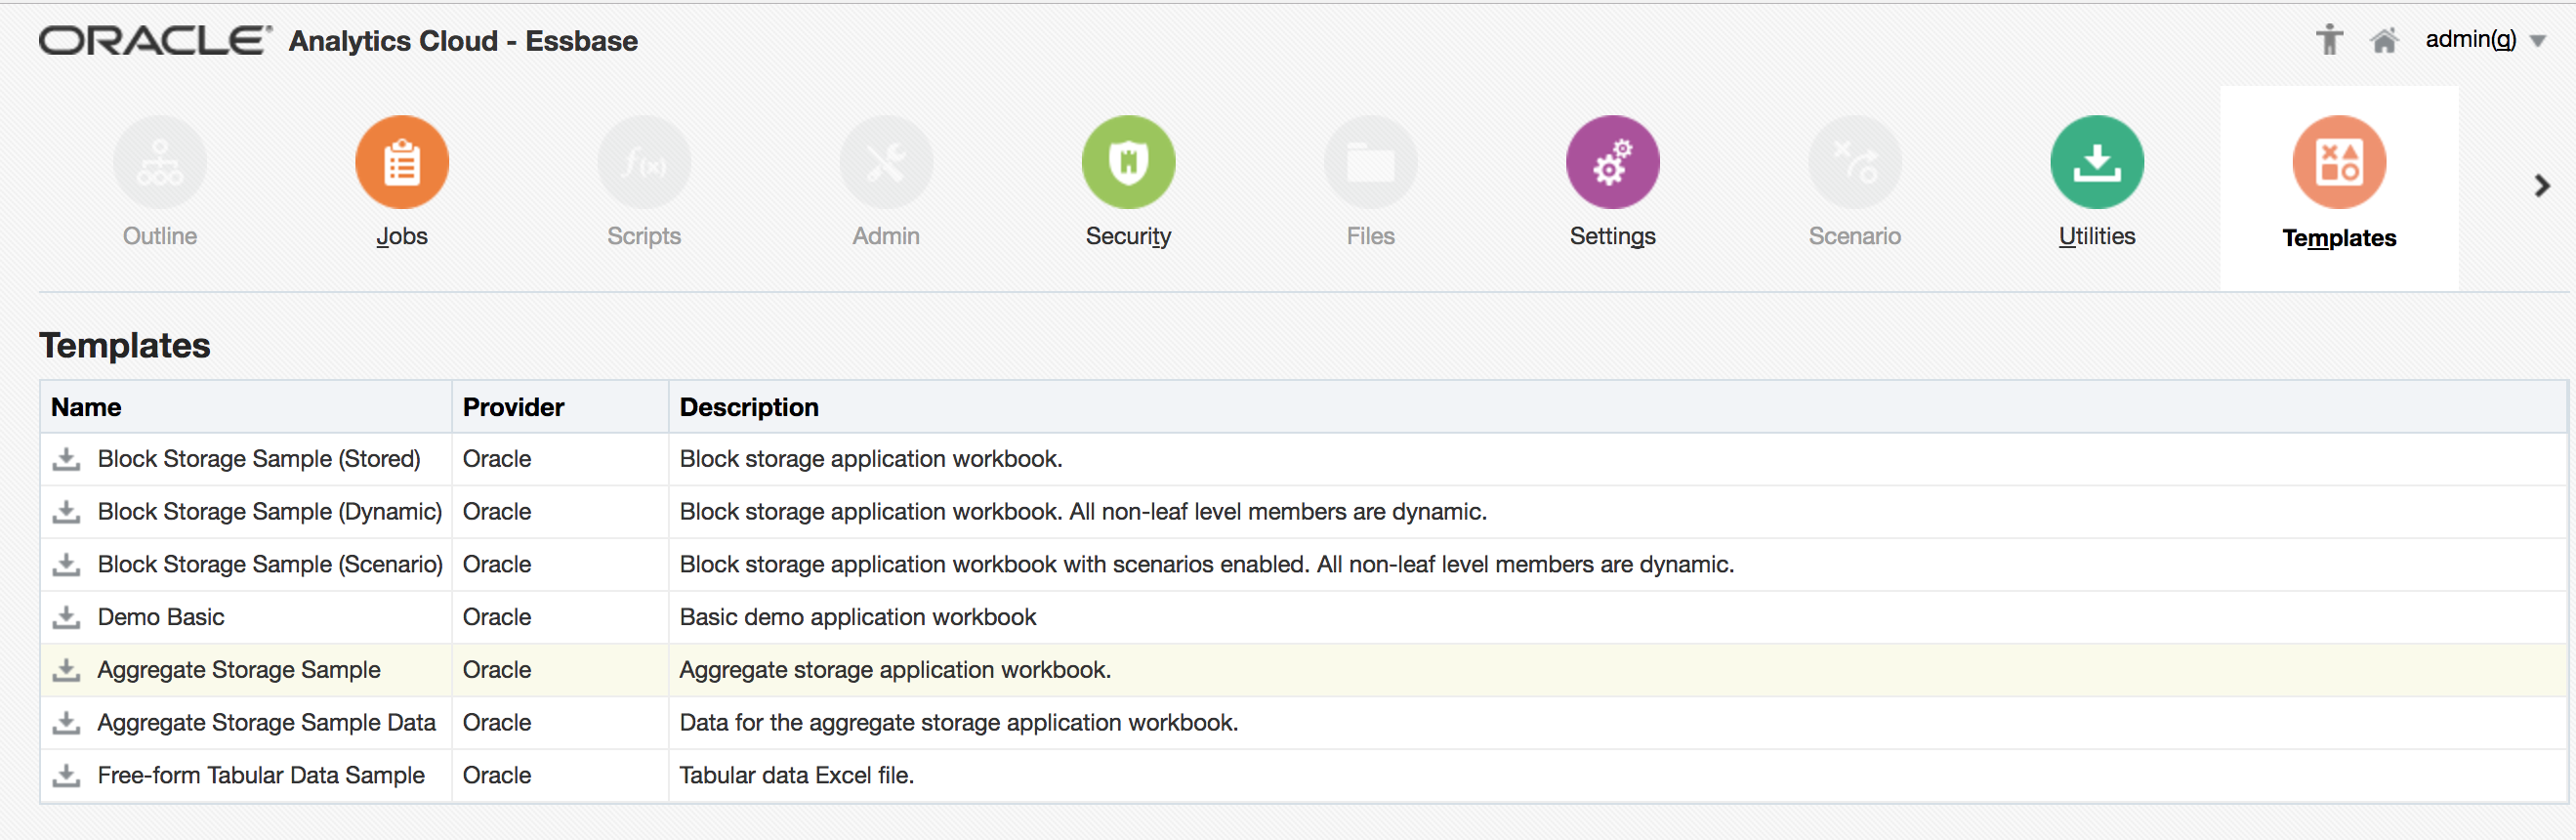
Task: Download Free-form Tabular Data Sample file
Action: pos(67,775)
